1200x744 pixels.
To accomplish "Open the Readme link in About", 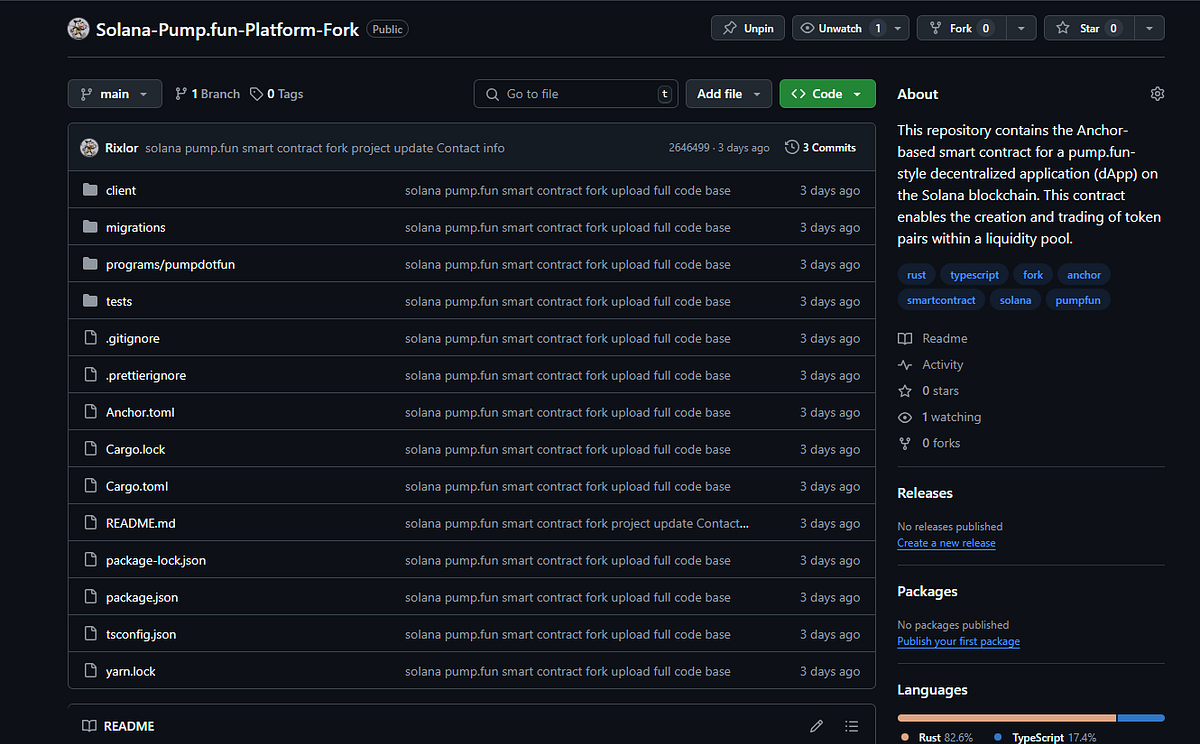I will tap(933, 339).
